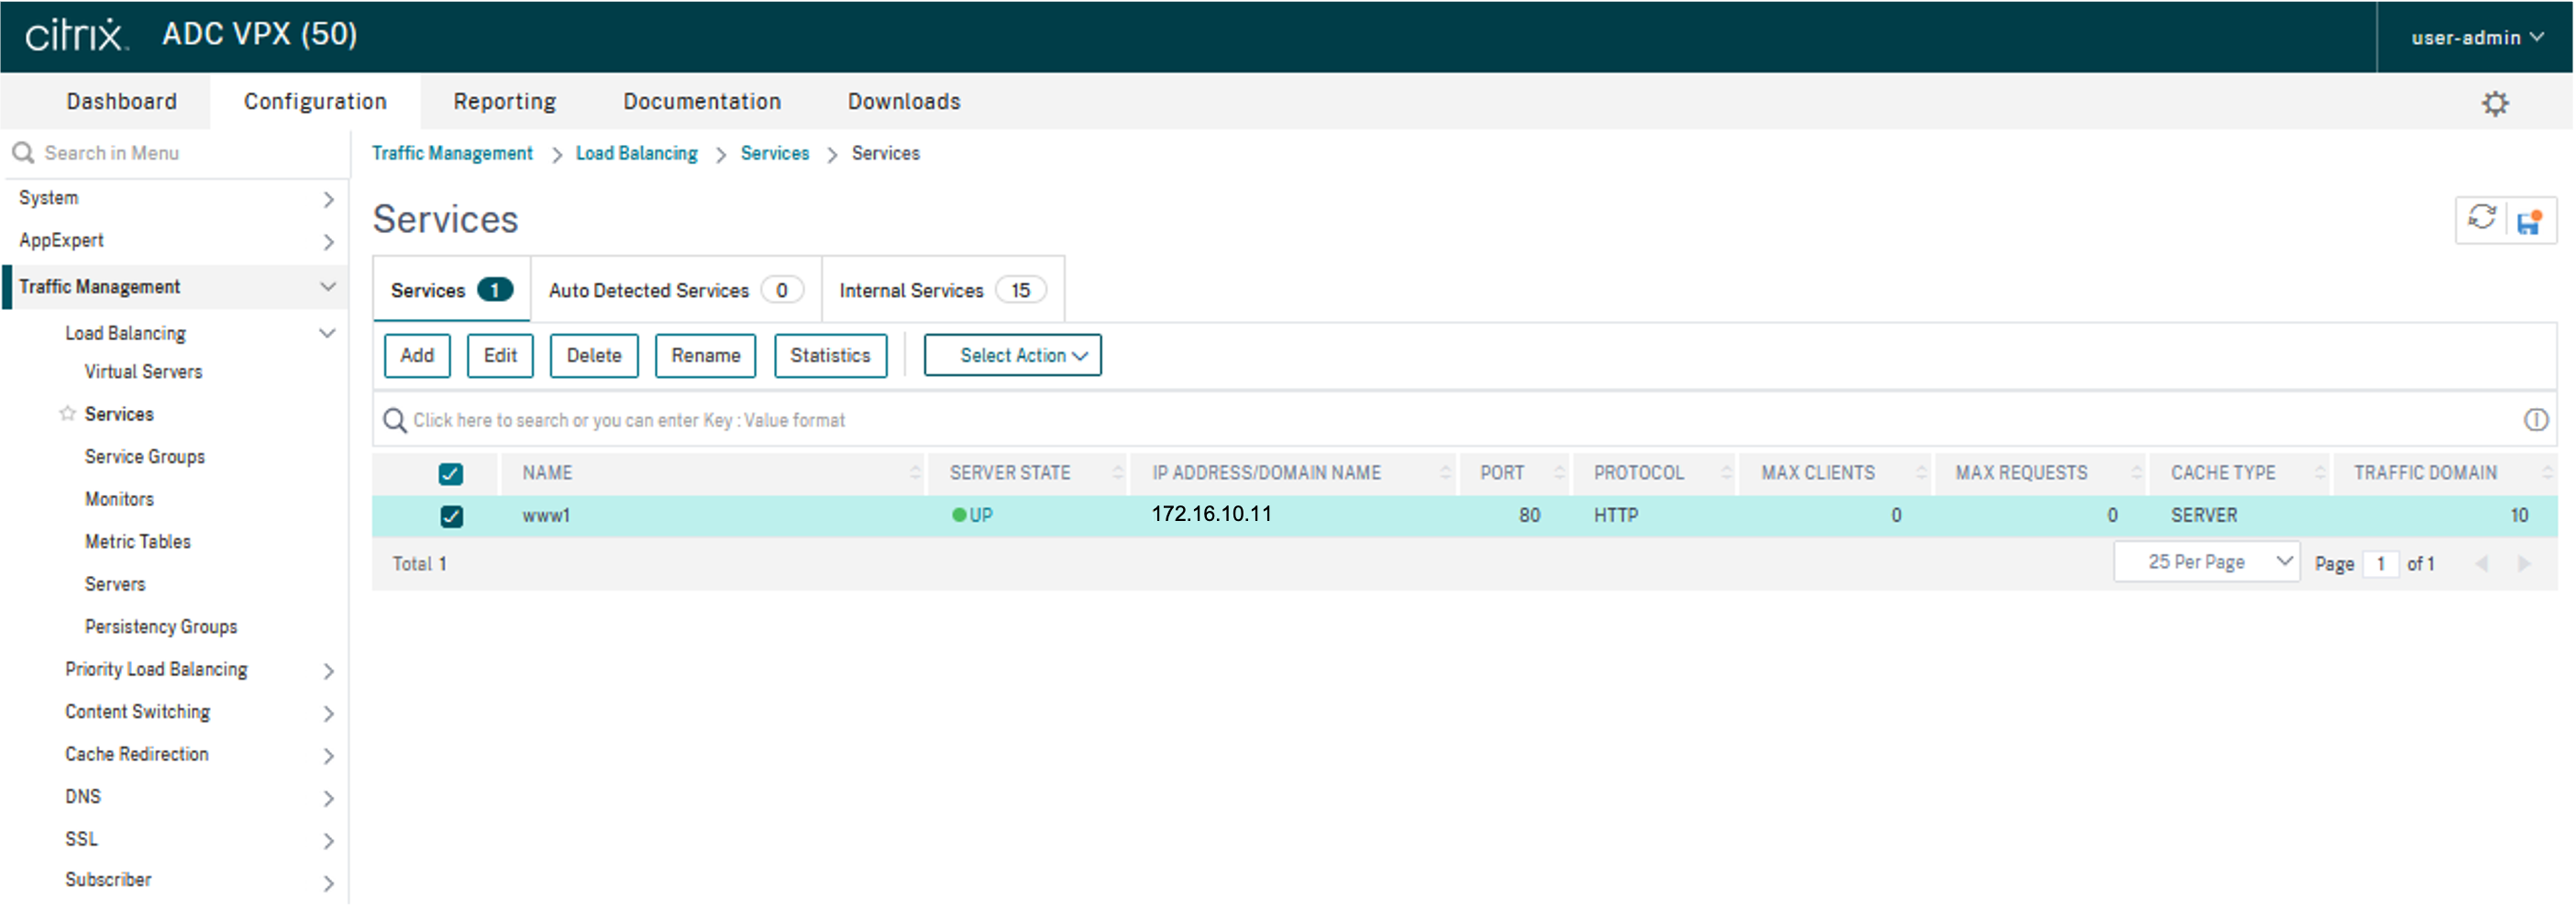Open the Reporting tab

tap(504, 102)
